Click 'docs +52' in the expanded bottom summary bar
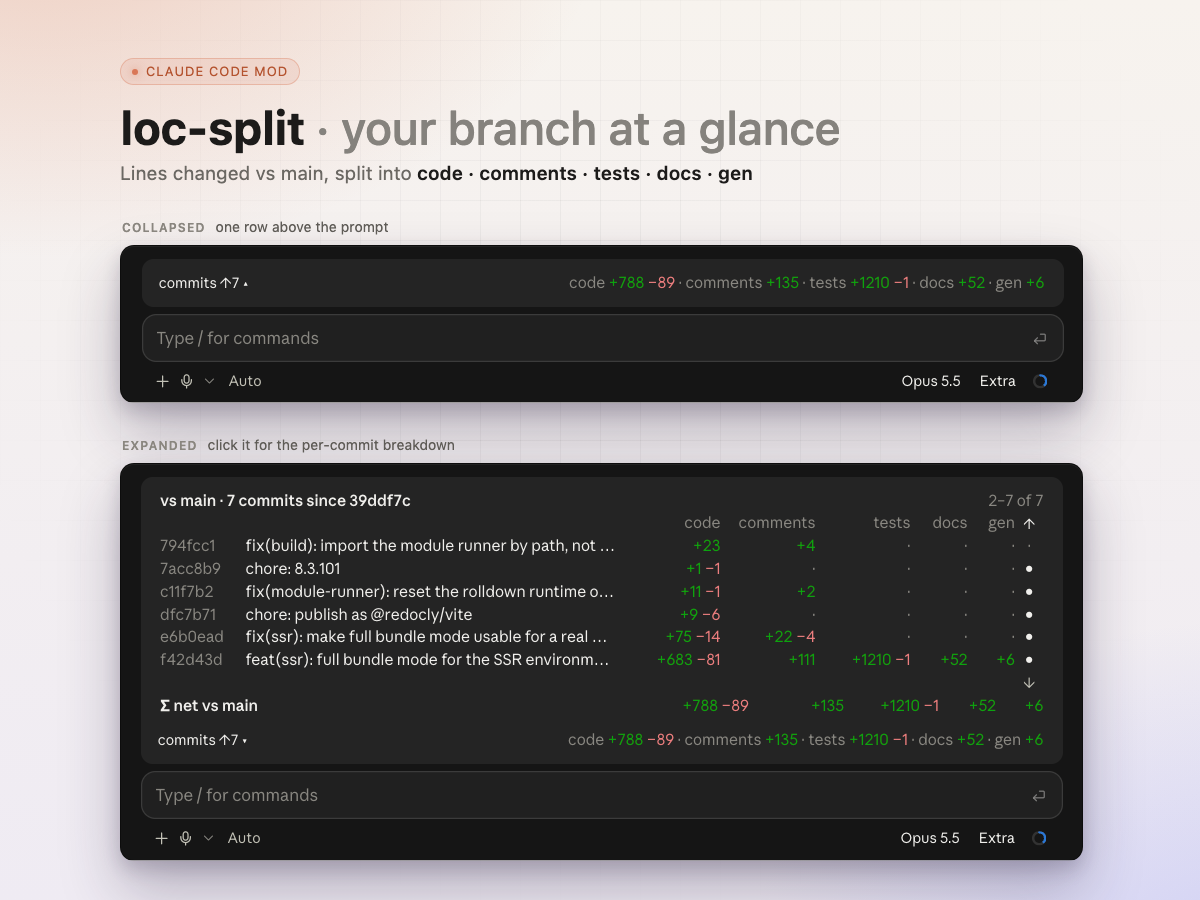Screen dimensions: 1200x900 [x=952, y=740]
